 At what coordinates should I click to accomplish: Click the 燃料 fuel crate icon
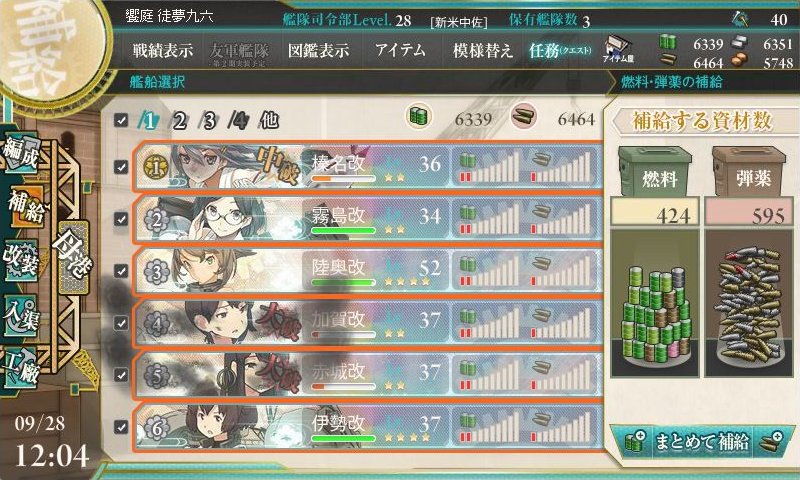click(x=655, y=171)
